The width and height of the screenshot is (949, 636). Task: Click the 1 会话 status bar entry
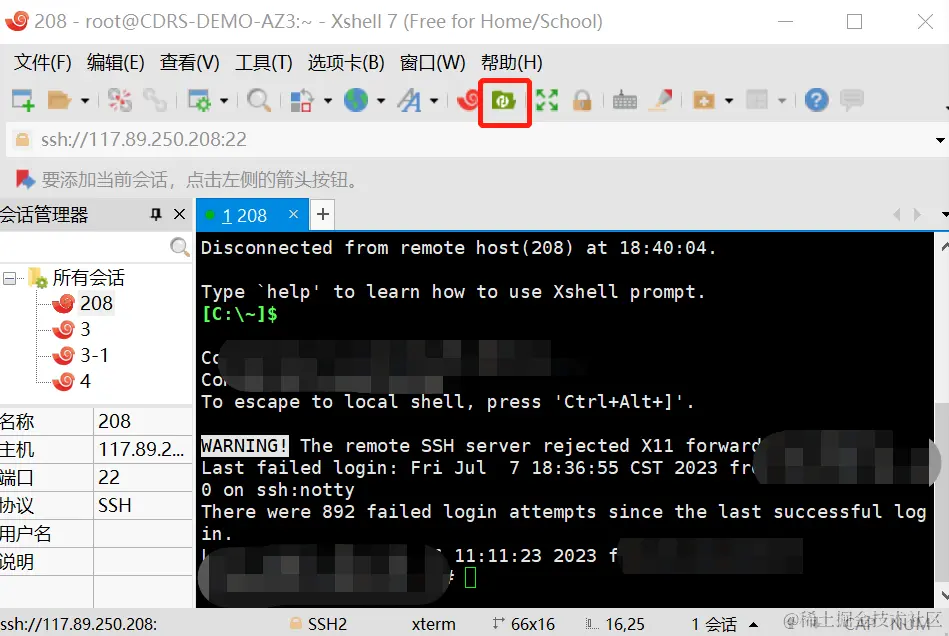(x=714, y=624)
